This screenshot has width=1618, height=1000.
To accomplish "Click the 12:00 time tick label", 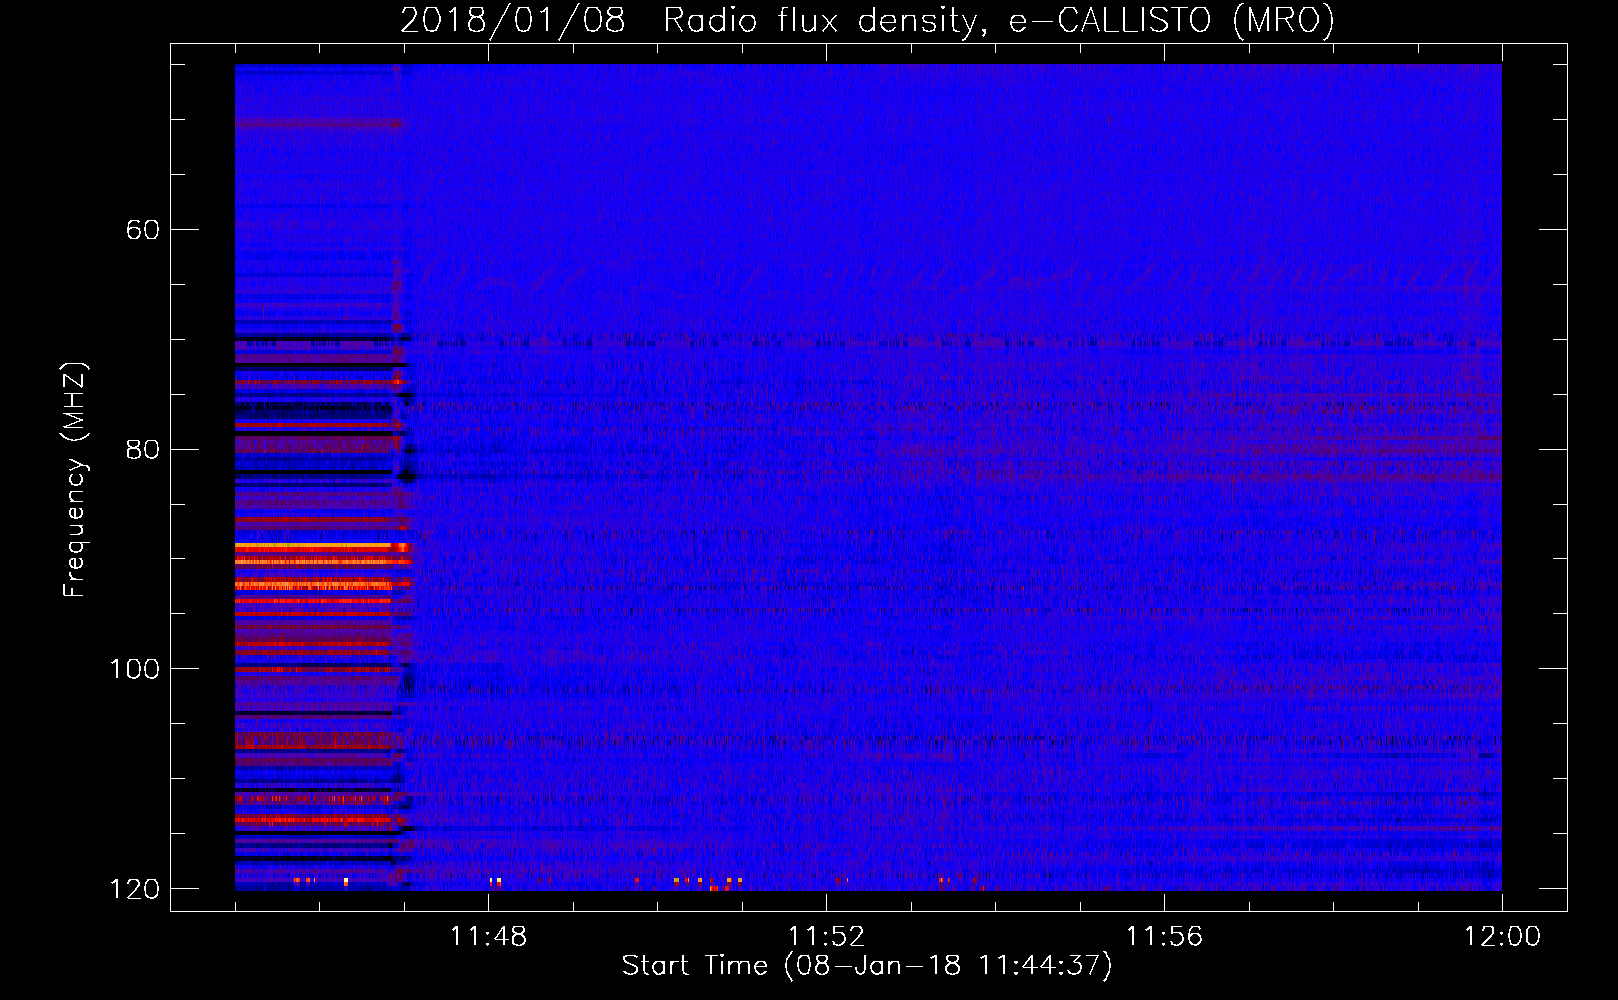I will click(x=1502, y=937).
